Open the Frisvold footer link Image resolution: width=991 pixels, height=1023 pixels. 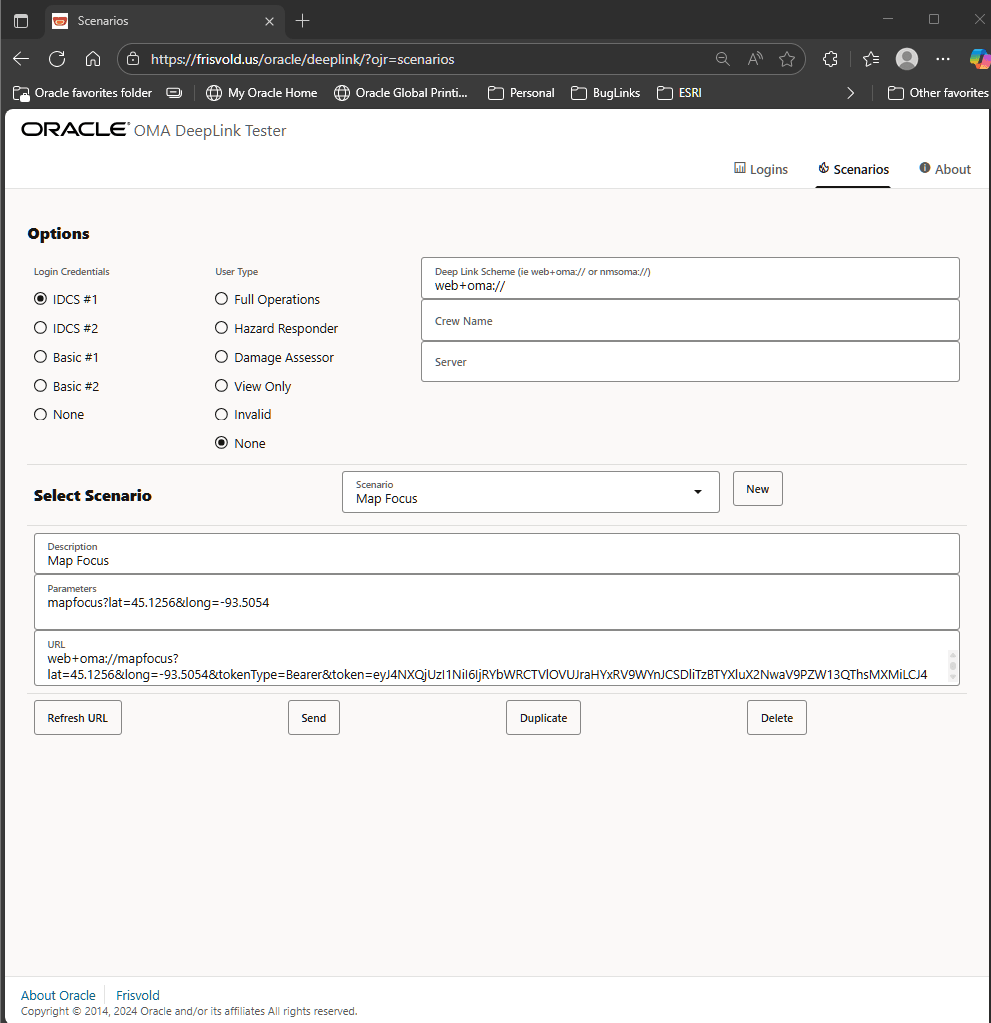(138, 995)
